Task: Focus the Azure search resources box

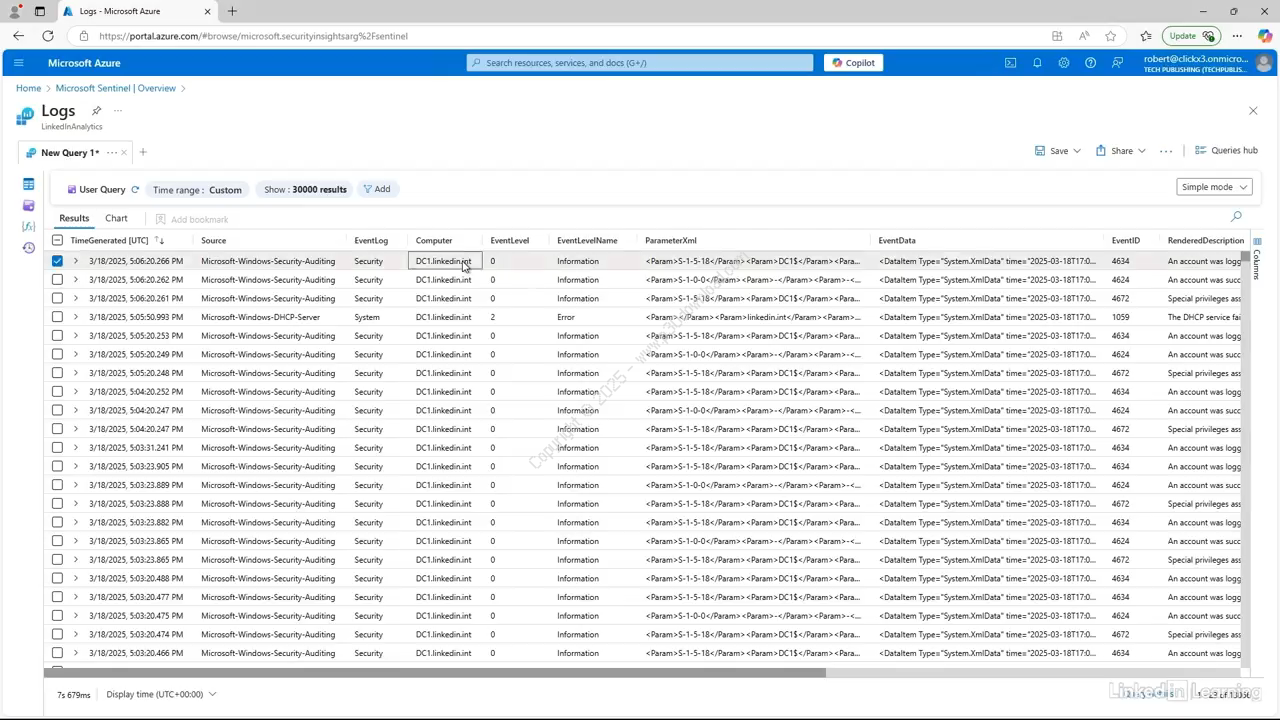Action: pyautogui.click(x=640, y=62)
